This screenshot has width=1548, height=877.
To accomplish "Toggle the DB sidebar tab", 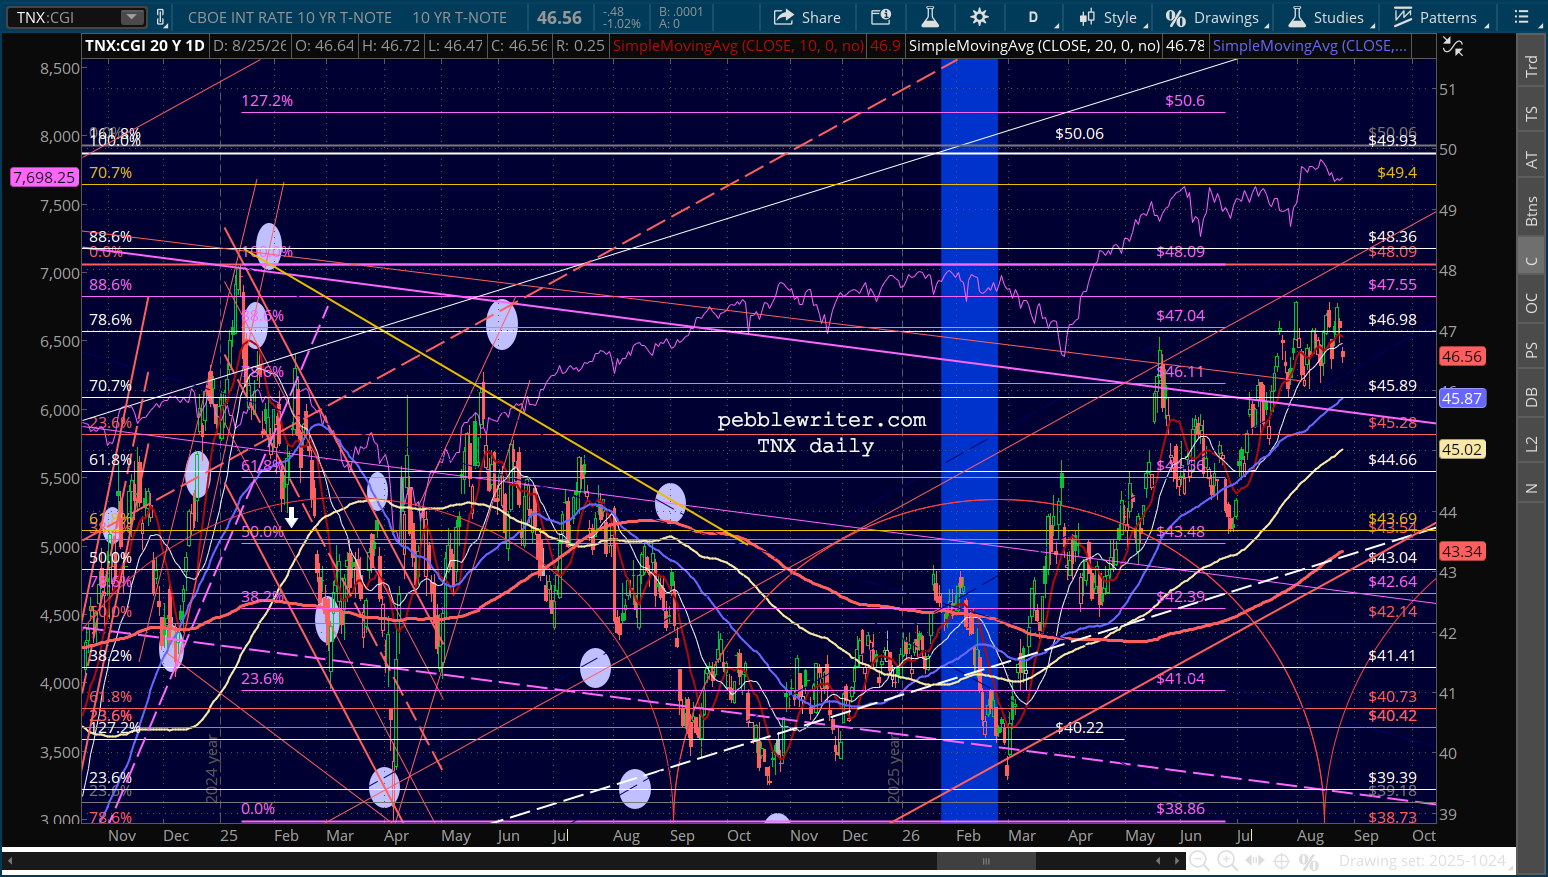I will click(x=1531, y=397).
